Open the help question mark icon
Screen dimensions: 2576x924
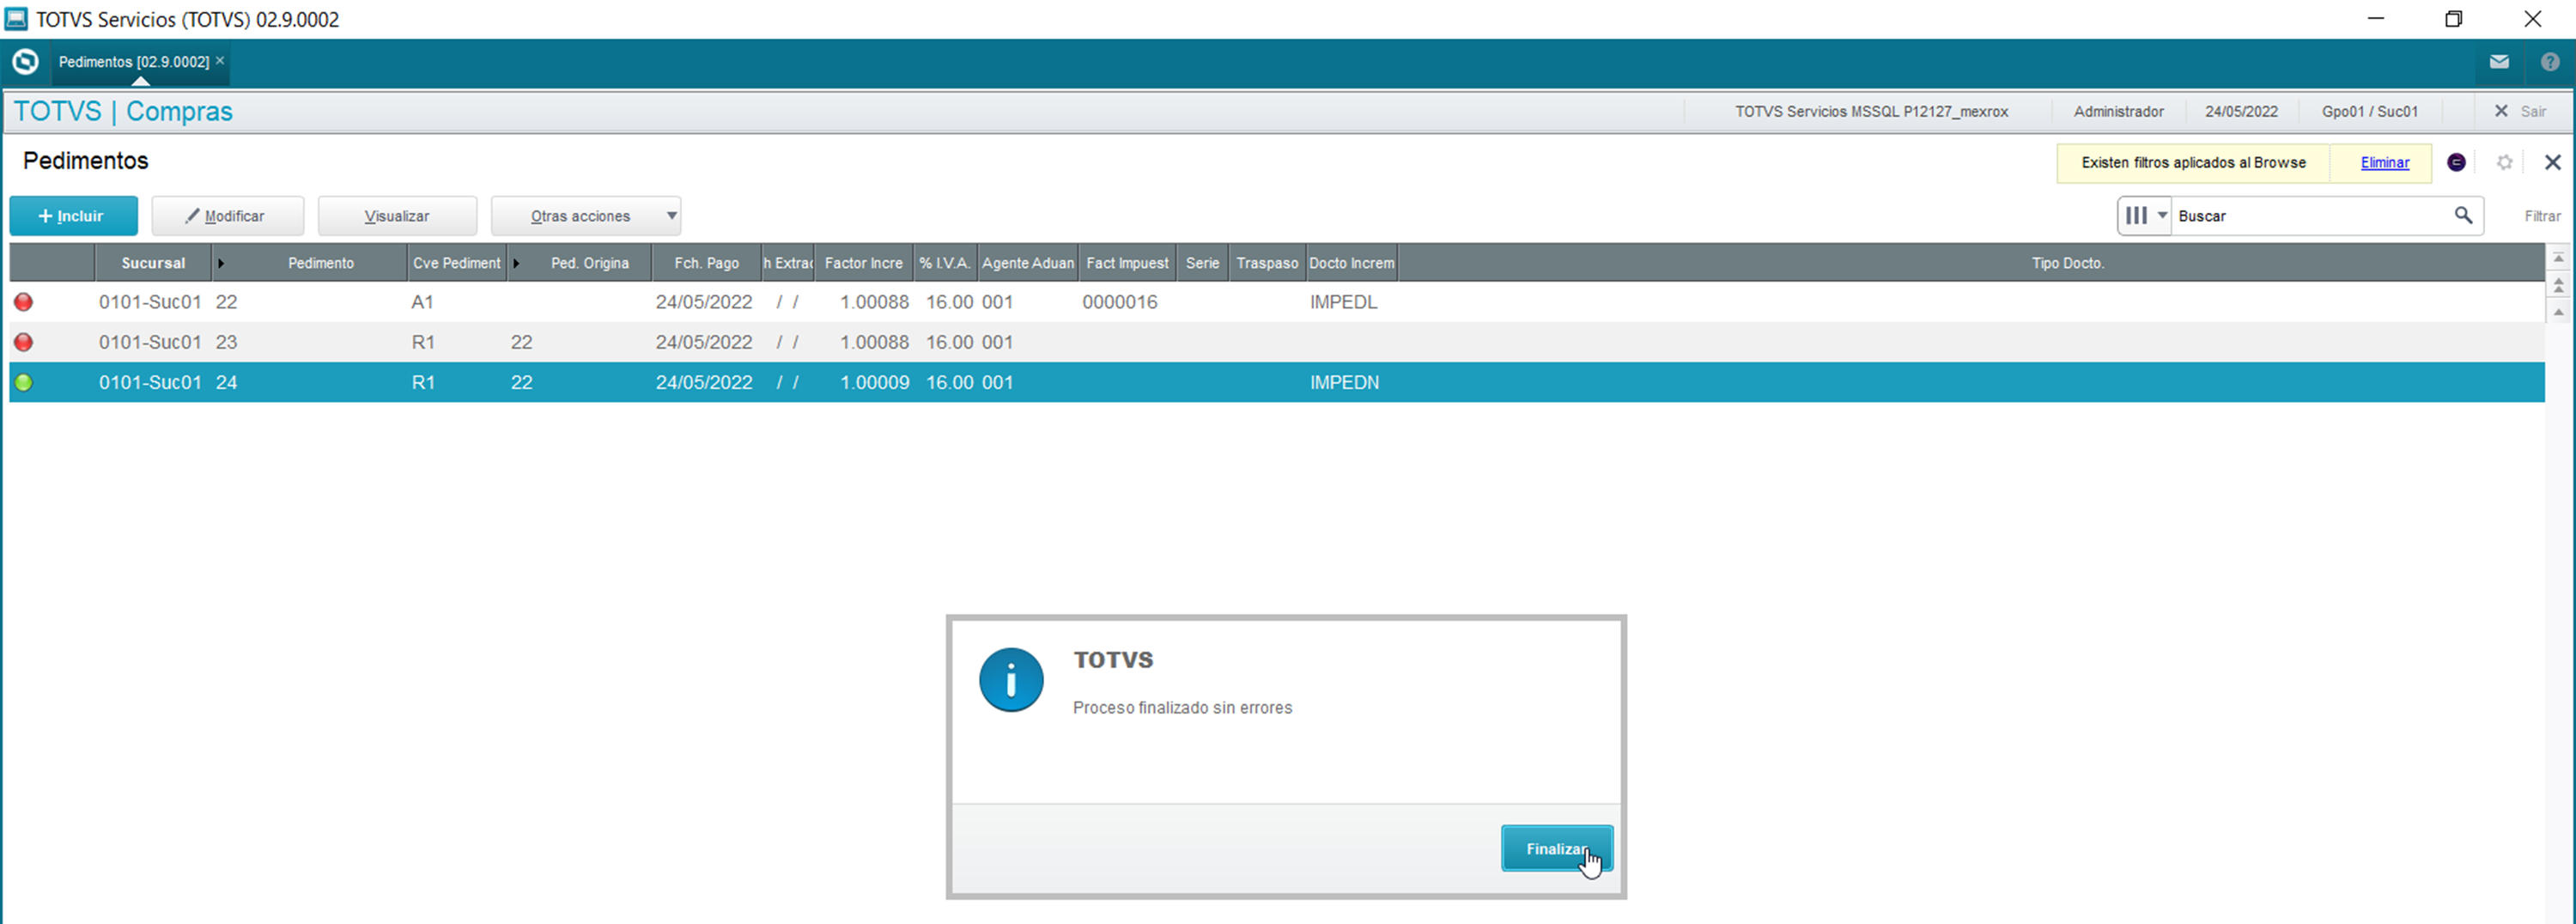(2550, 62)
